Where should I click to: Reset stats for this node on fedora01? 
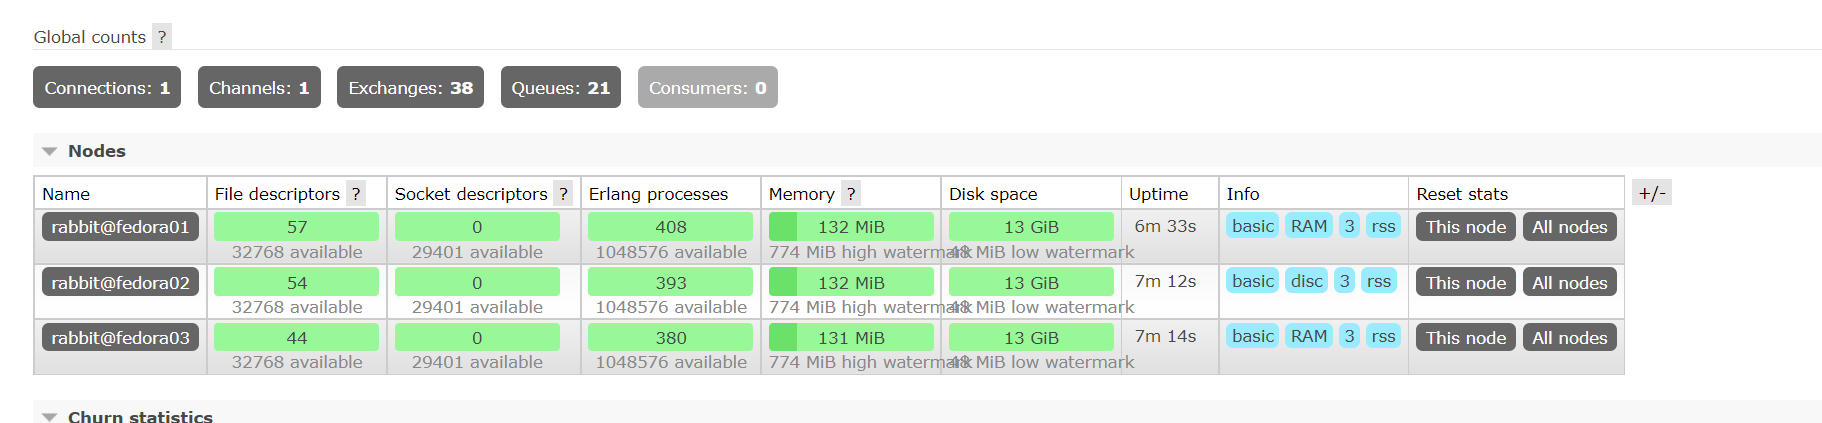[1465, 227]
